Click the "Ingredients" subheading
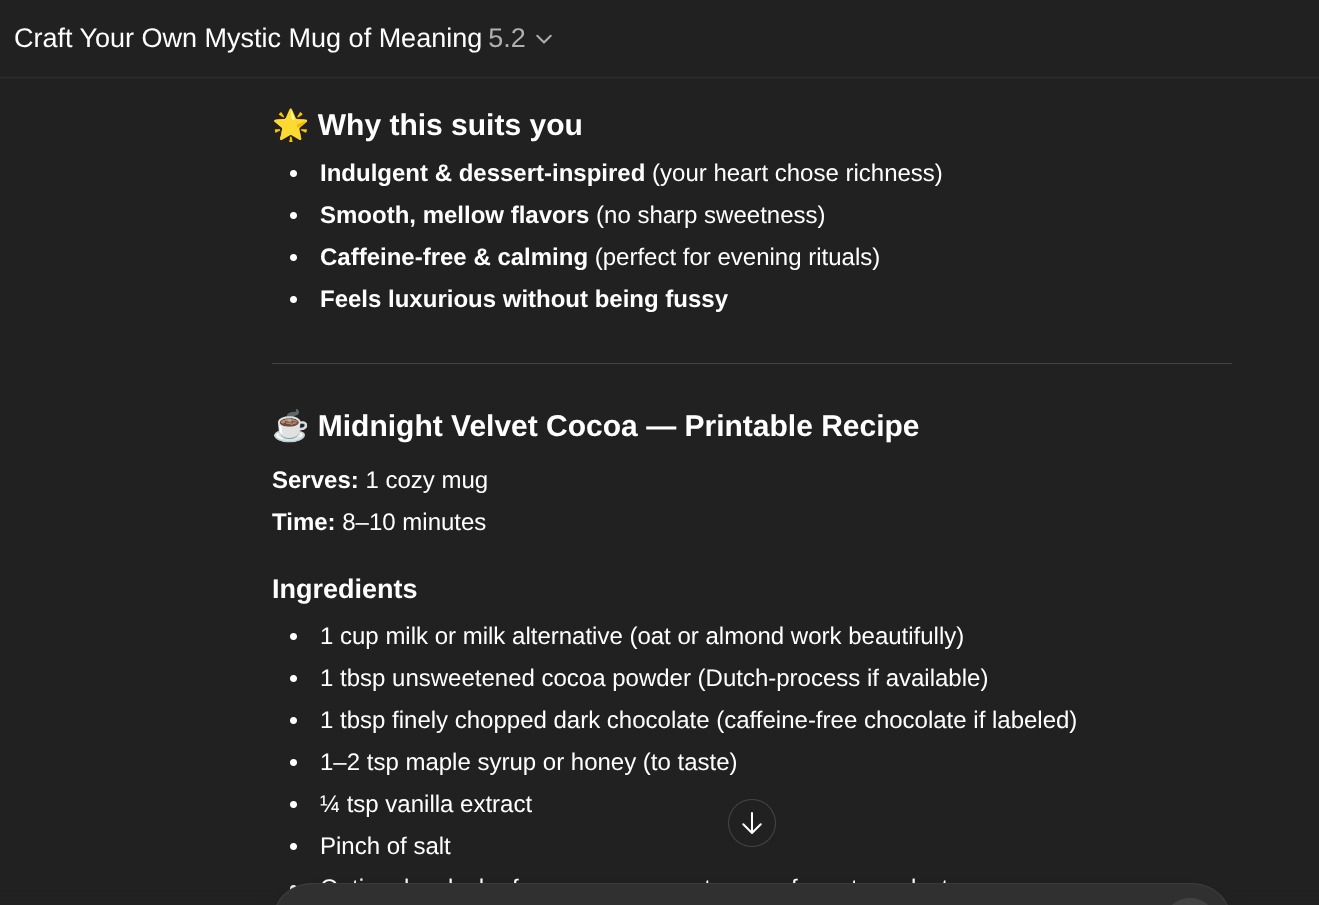The height and width of the screenshot is (905, 1319). [x=344, y=589]
